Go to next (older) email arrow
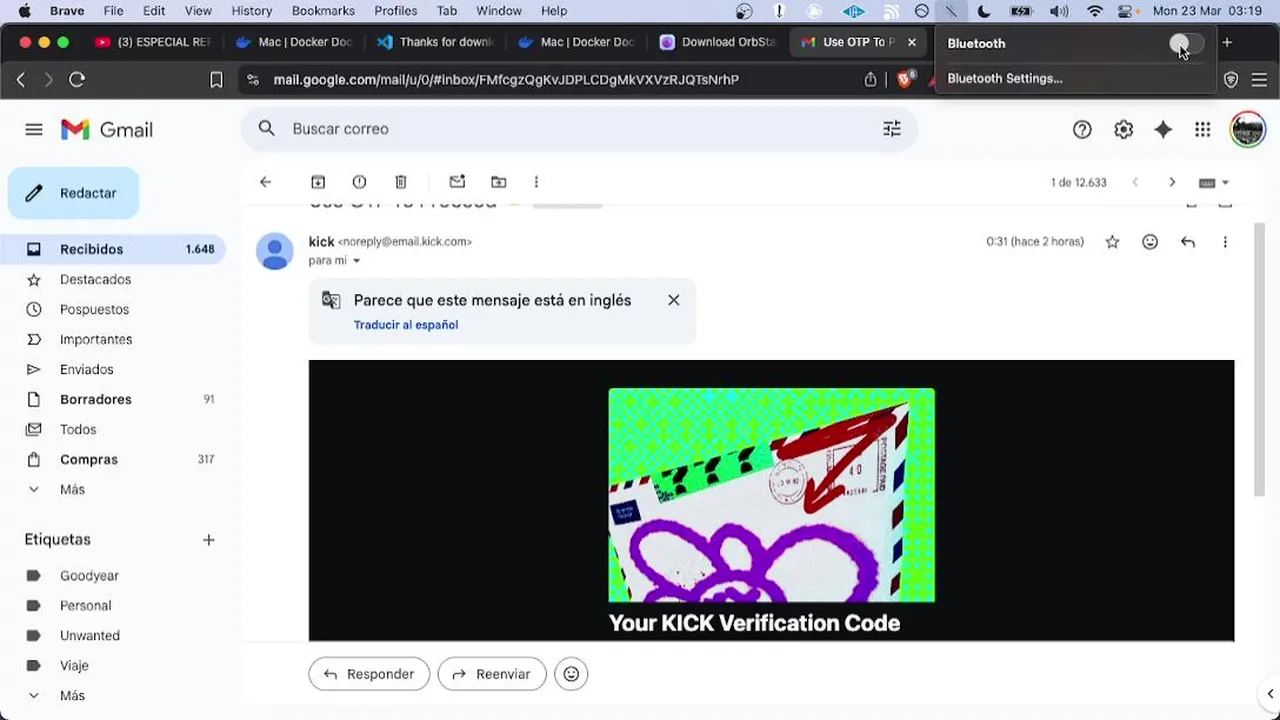The width and height of the screenshot is (1280, 720). coord(1172,182)
